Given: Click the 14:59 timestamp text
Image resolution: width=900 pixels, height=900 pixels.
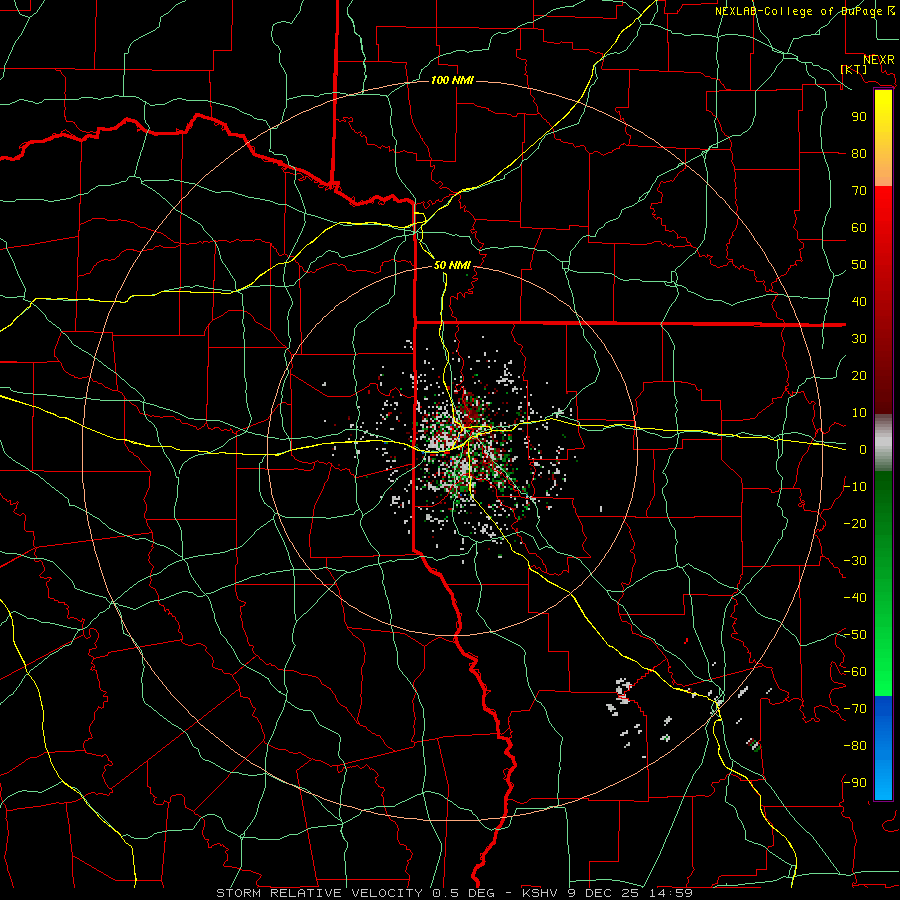Looking at the screenshot, I should point(671,893).
